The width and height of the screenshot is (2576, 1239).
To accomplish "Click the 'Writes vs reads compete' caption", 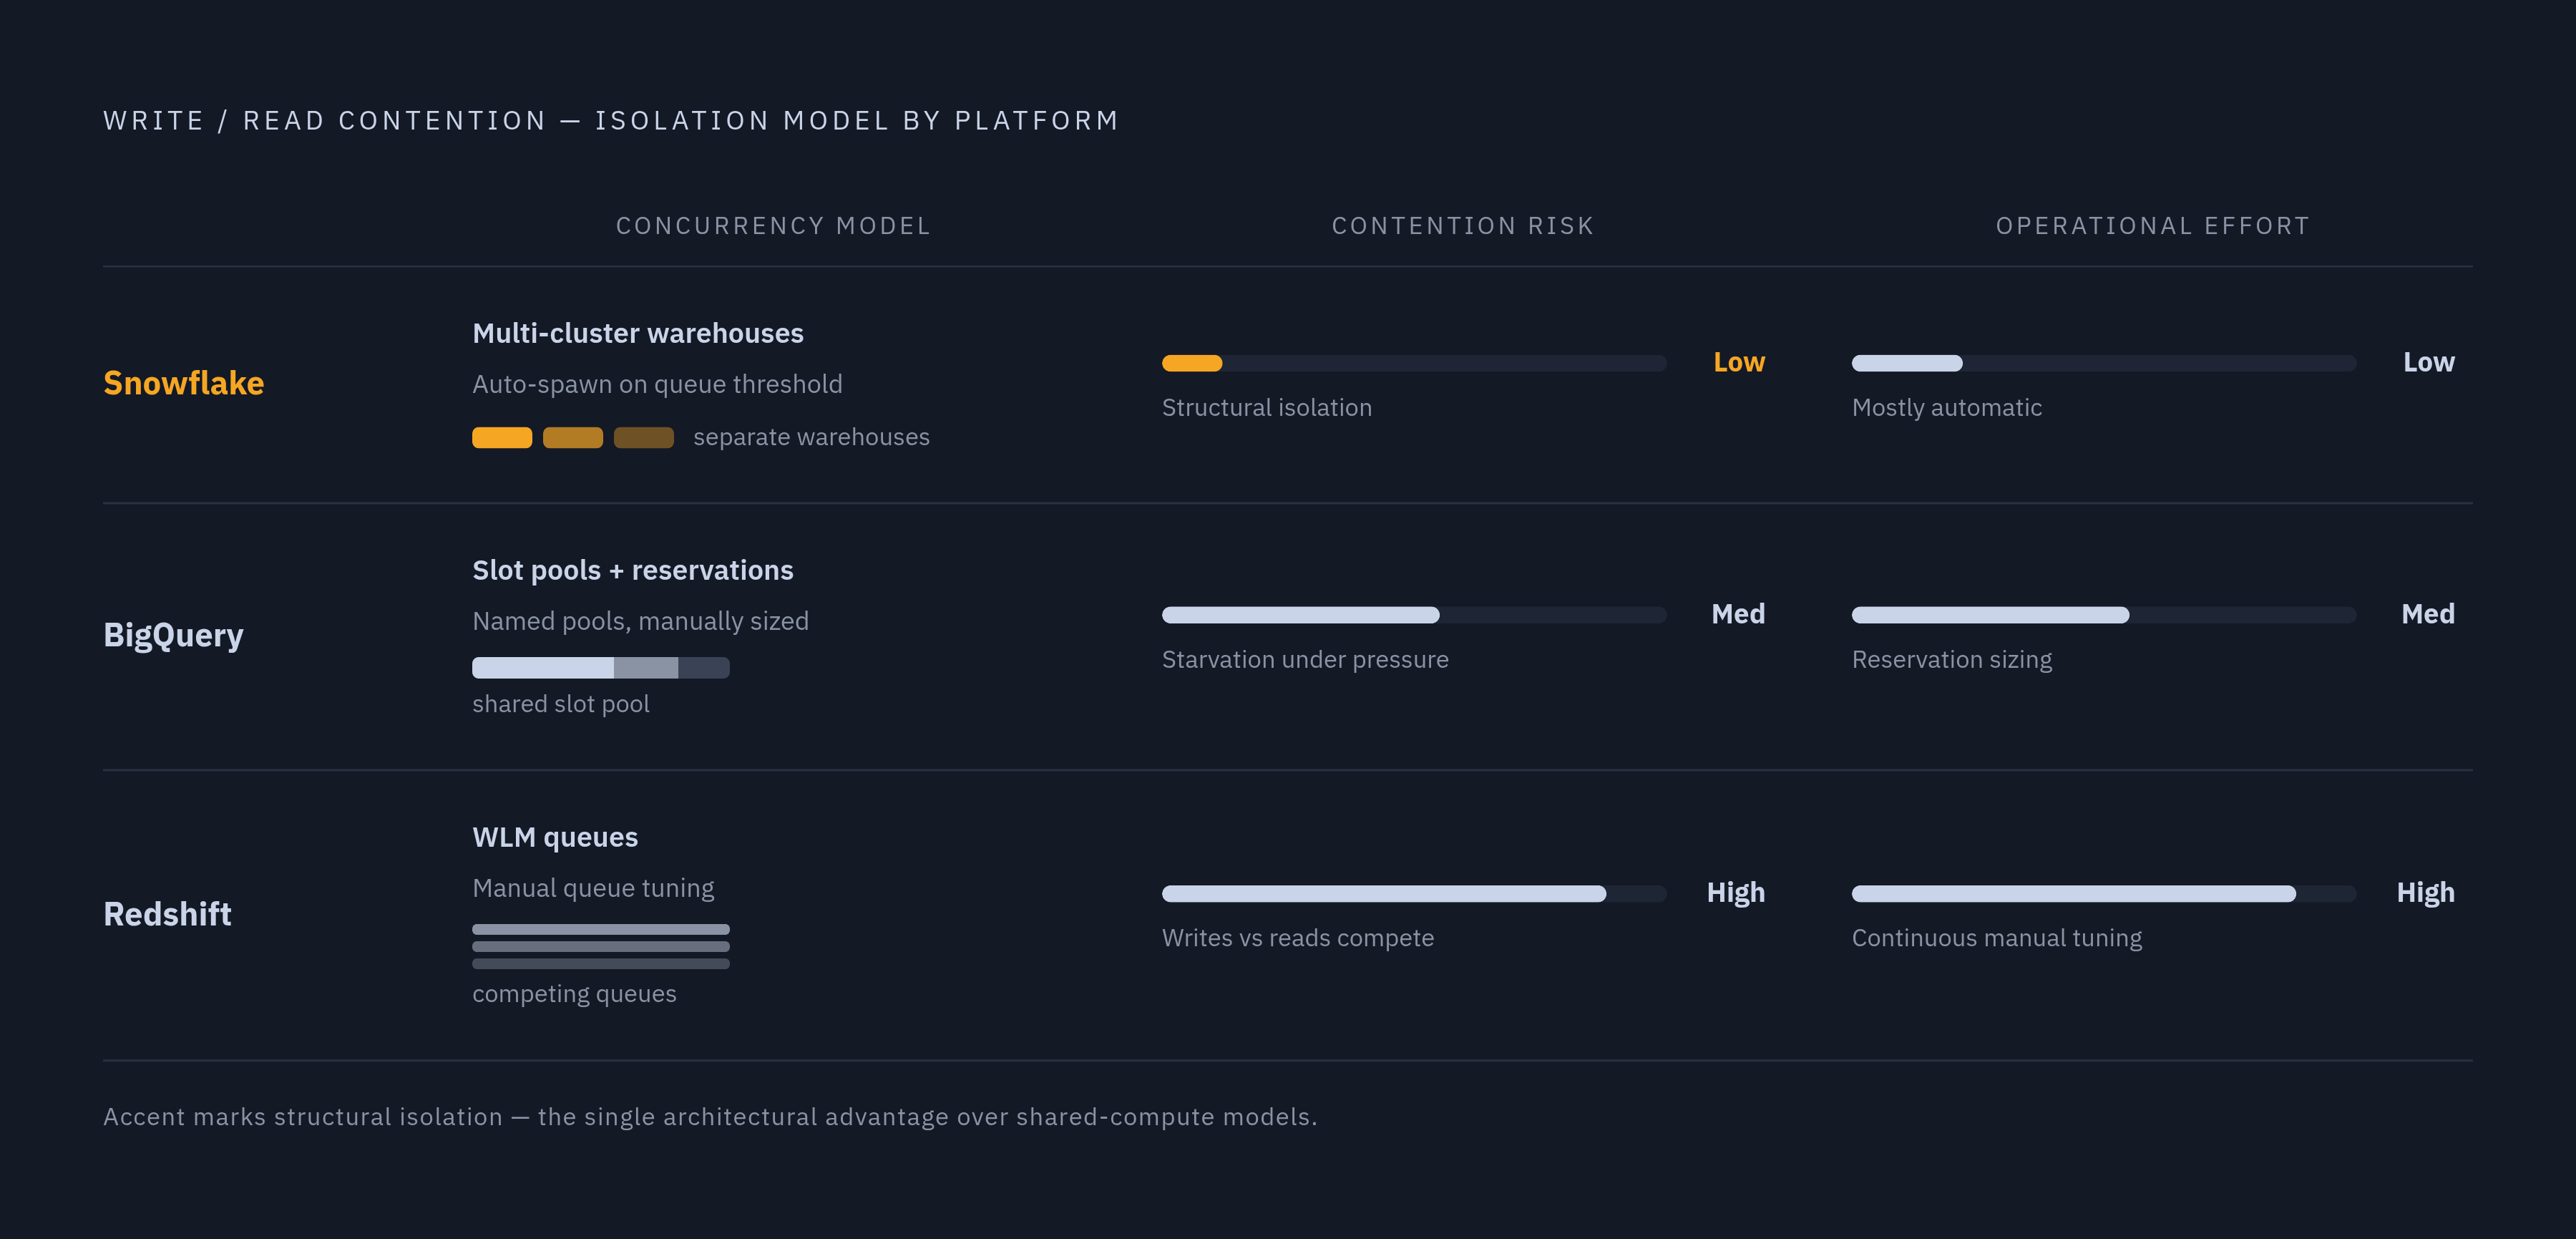I will click(x=1297, y=938).
